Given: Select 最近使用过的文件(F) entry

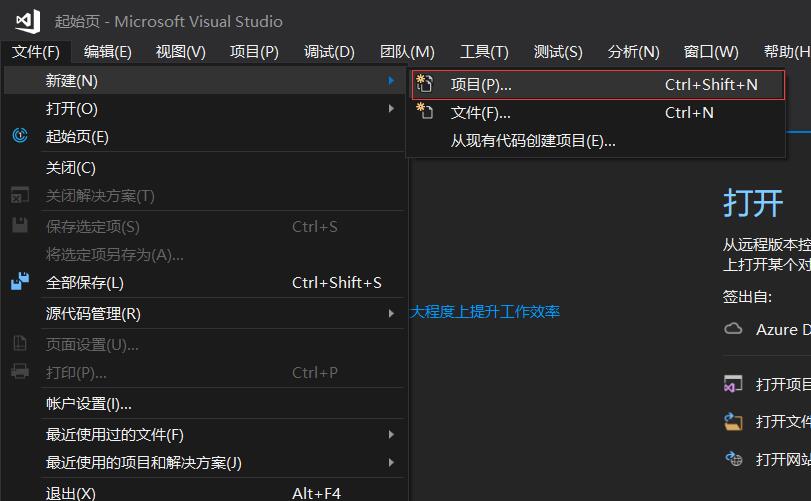Looking at the screenshot, I should (205, 434).
